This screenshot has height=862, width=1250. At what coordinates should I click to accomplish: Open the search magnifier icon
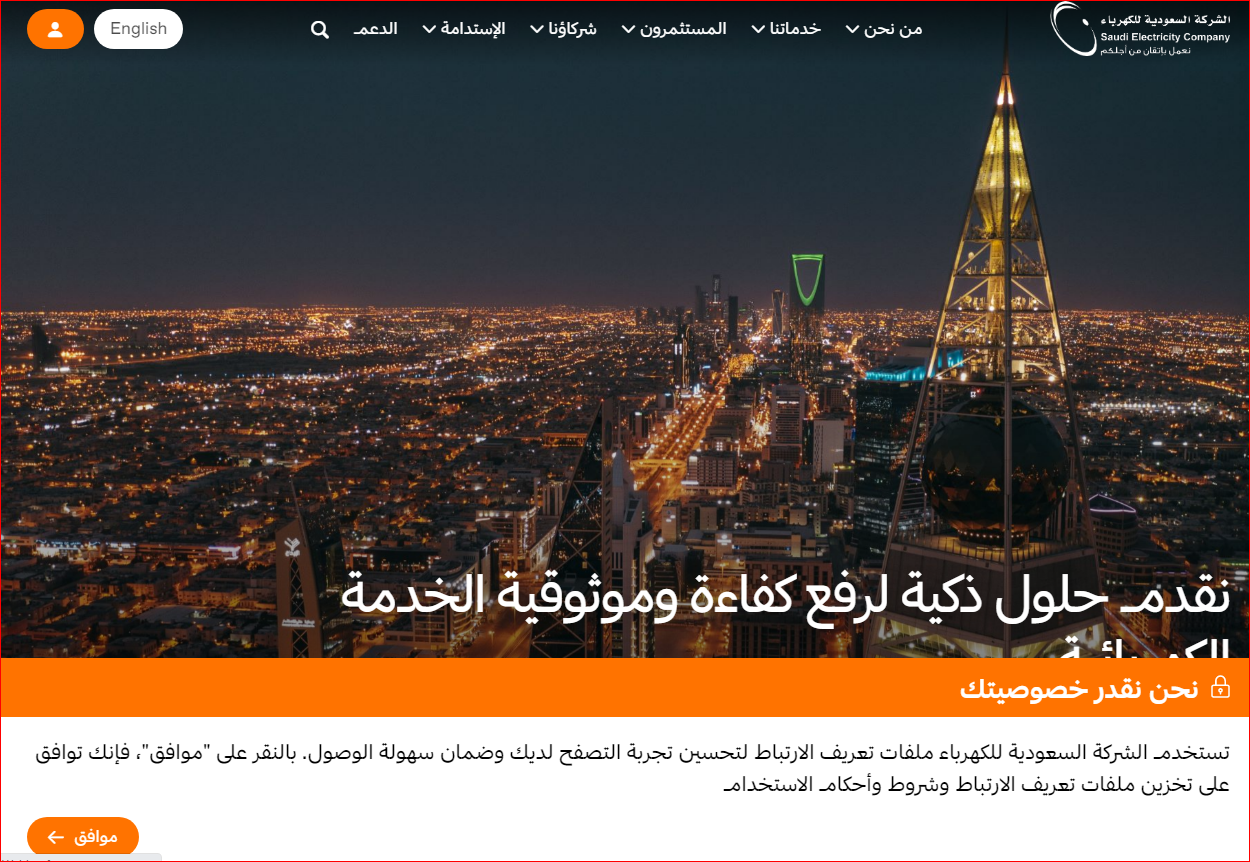coord(320,29)
